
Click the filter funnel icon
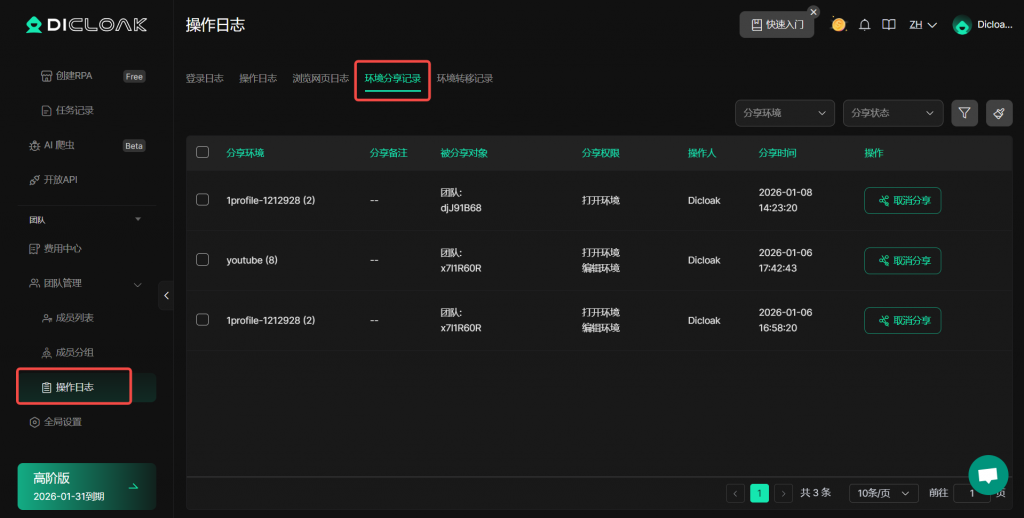964,113
